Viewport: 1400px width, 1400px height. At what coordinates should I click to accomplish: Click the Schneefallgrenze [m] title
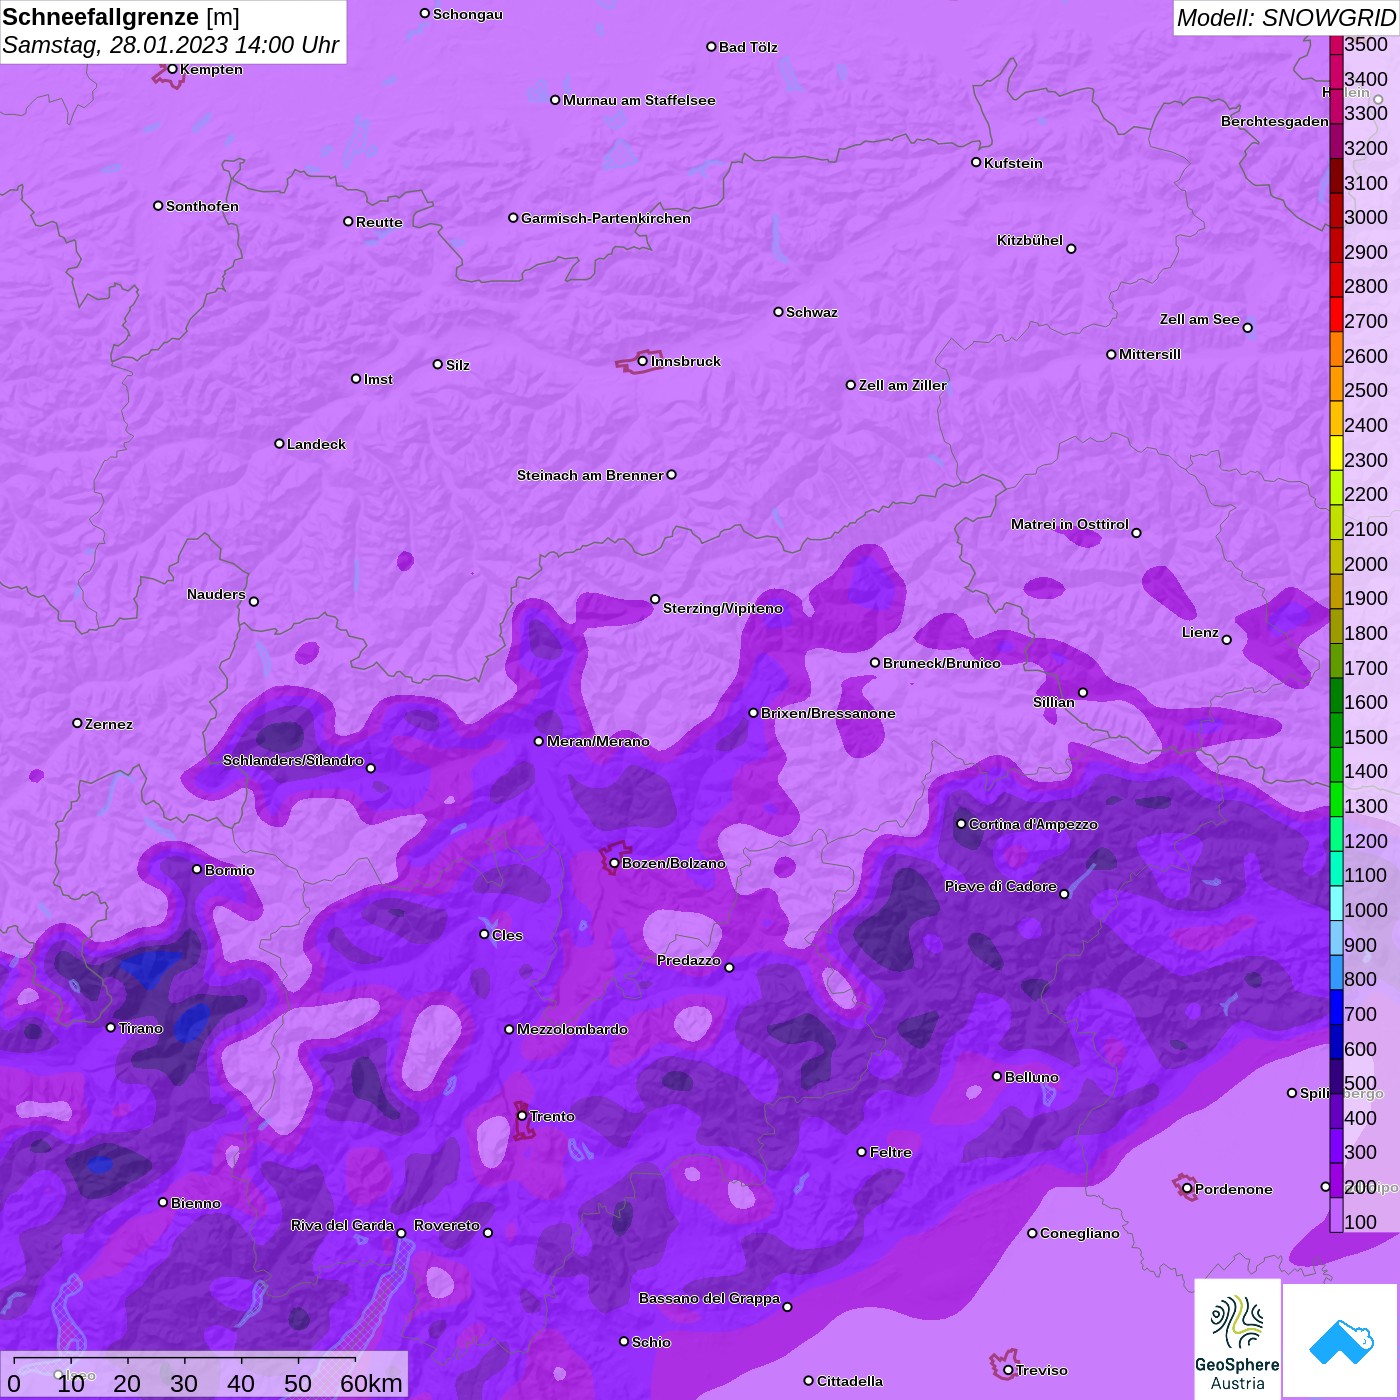point(121,17)
